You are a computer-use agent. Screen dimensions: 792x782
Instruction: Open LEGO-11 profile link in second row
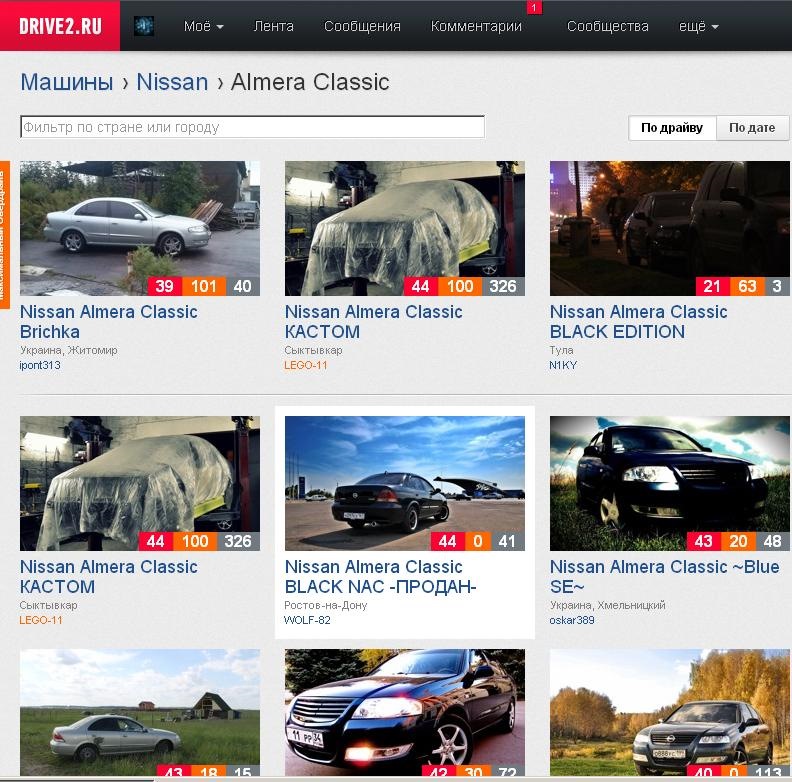pos(41,620)
